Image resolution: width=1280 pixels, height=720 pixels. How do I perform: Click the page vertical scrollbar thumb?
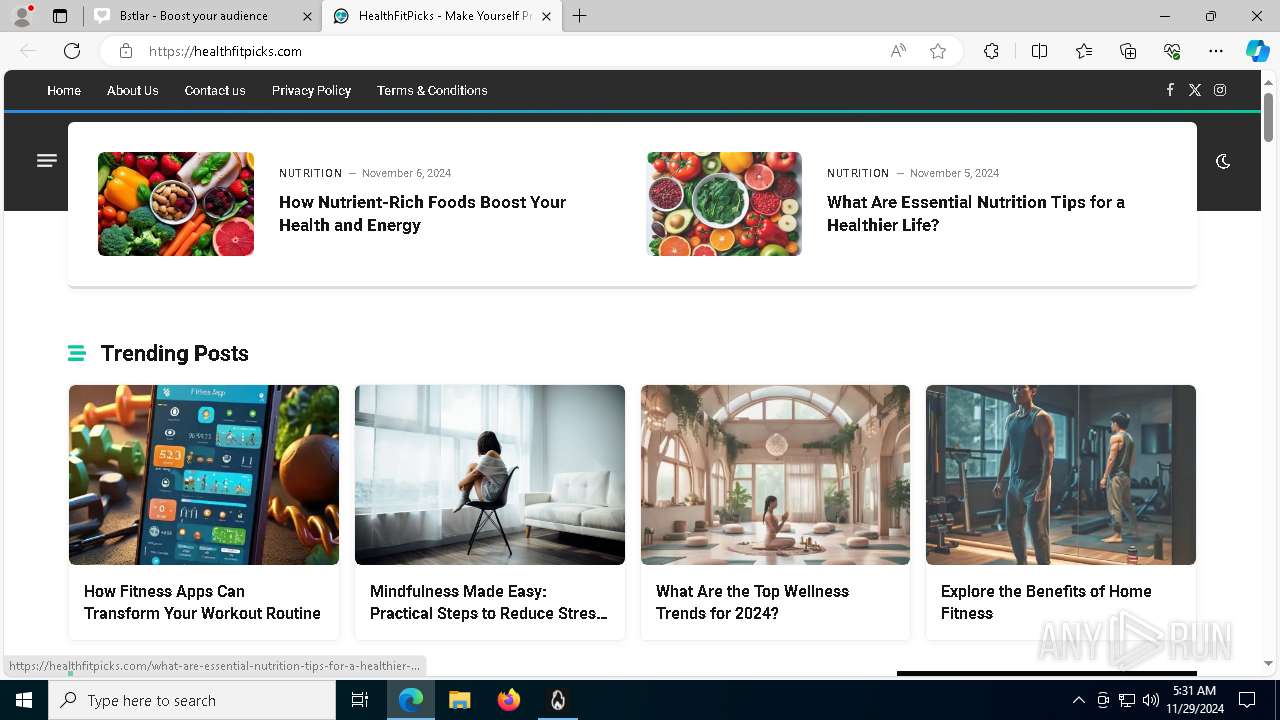1268,117
